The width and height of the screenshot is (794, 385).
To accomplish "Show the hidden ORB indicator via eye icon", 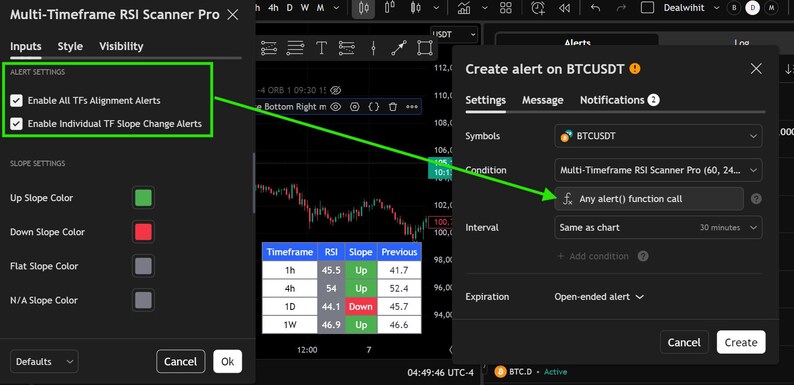I will click(x=335, y=90).
